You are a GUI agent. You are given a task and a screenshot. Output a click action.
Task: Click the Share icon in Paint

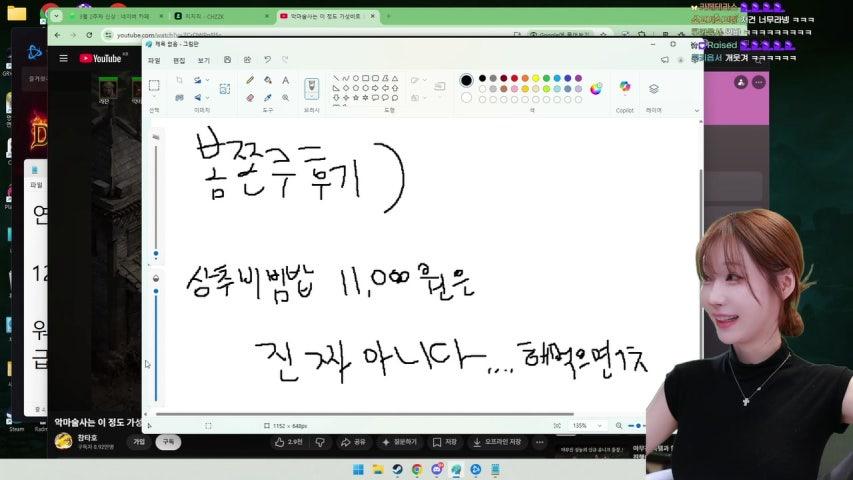pos(247,60)
